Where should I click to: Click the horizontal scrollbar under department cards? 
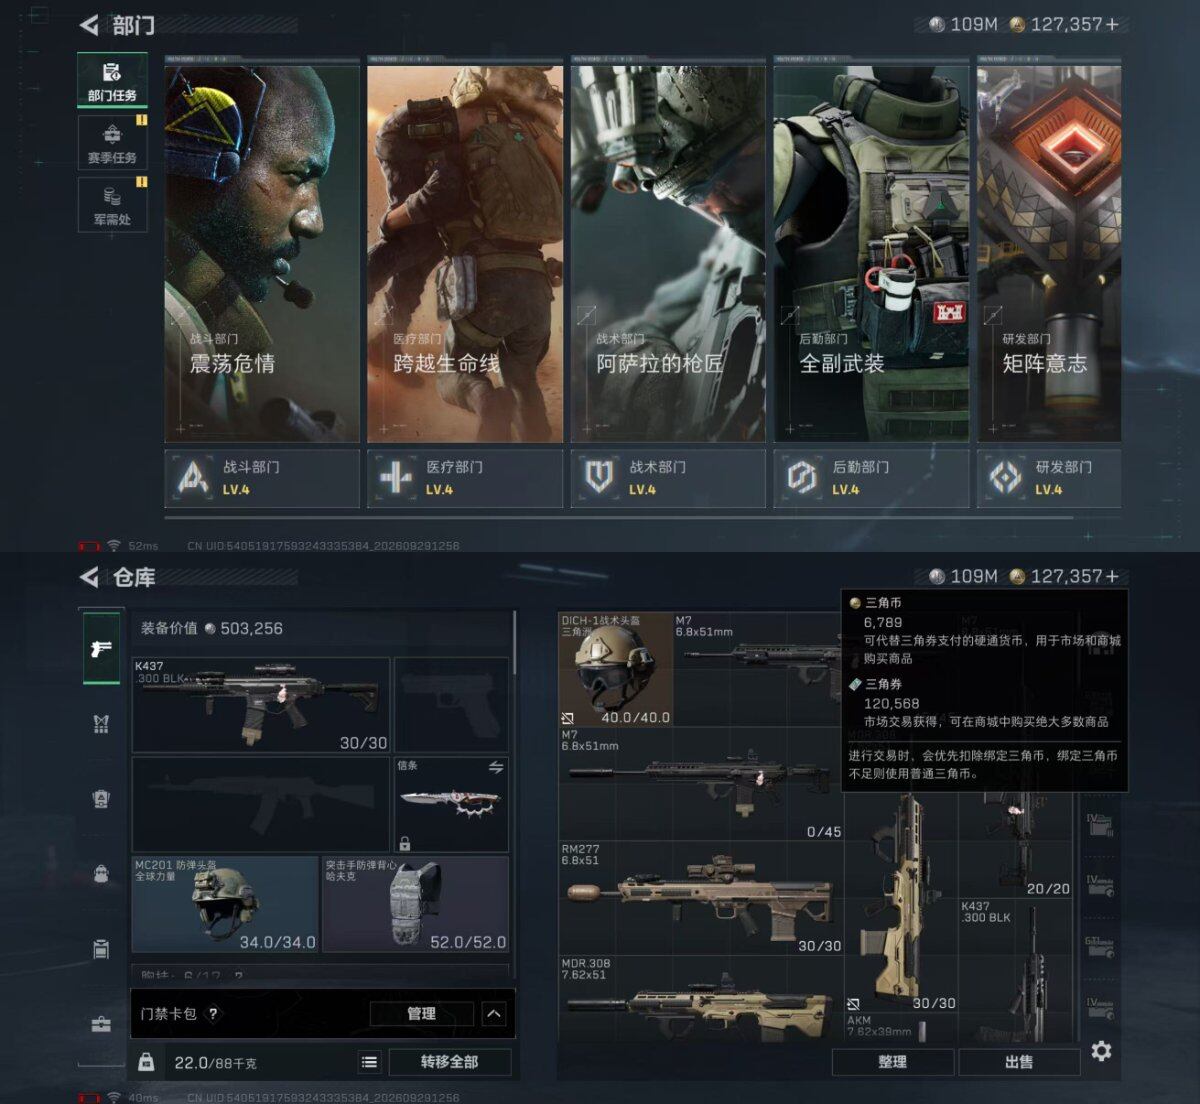618,518
